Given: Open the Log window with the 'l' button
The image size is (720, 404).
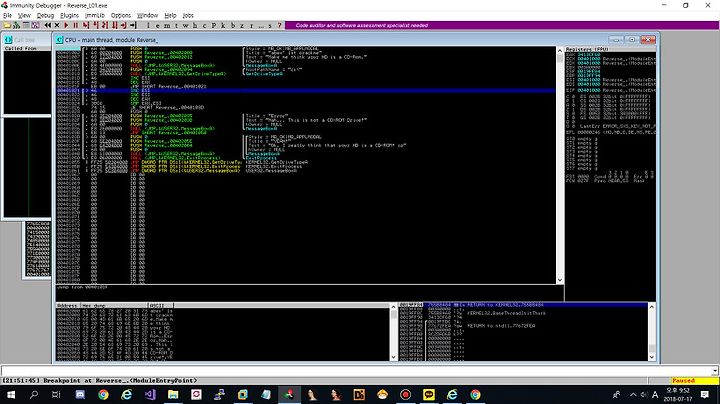Looking at the screenshot, I should pos(148,25).
